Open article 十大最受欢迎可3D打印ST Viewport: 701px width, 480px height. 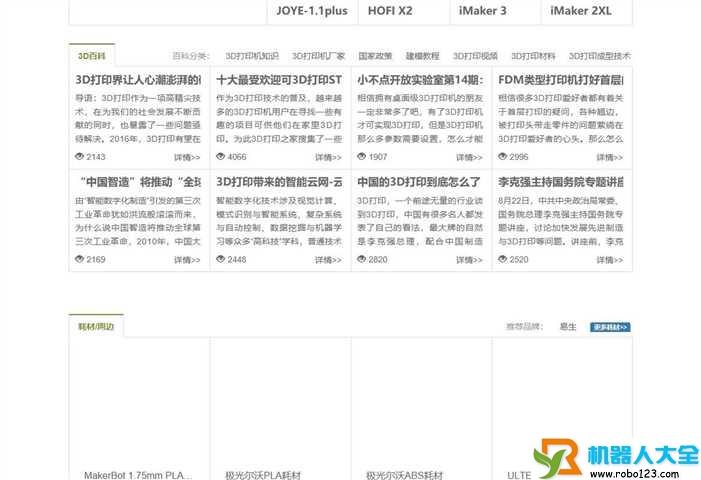coord(279,80)
